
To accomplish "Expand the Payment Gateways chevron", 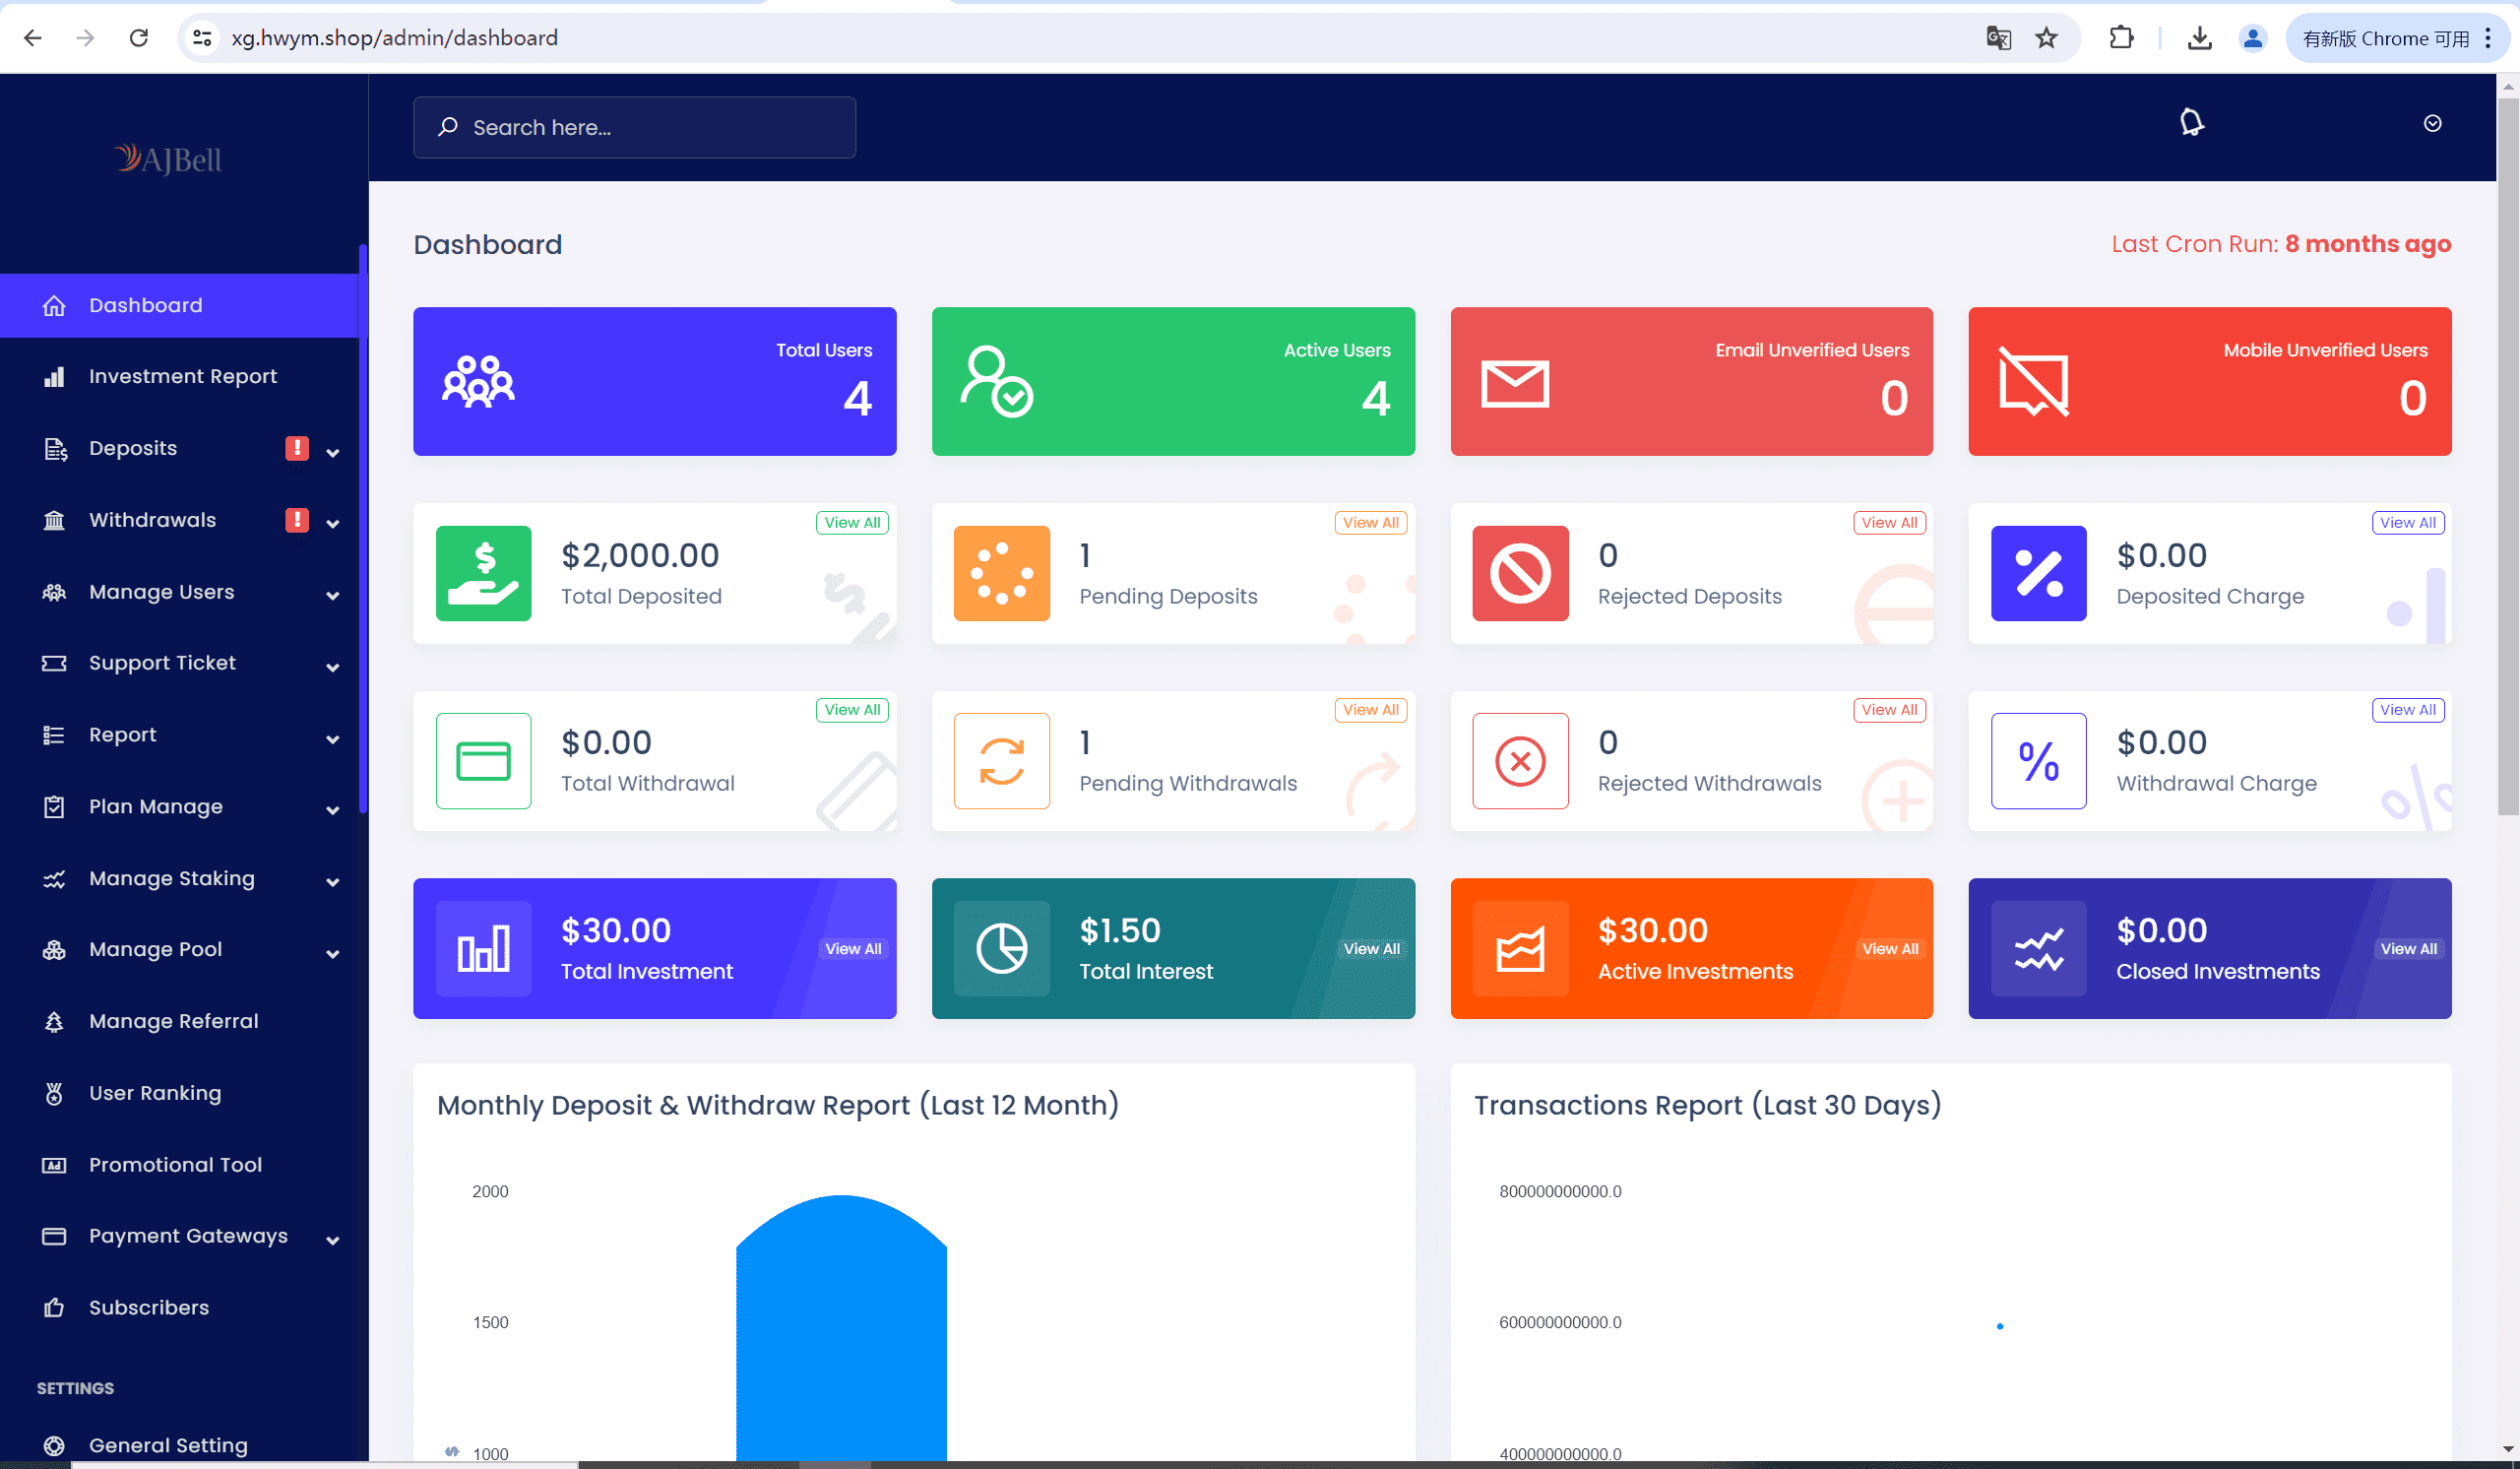I will pos(333,1240).
